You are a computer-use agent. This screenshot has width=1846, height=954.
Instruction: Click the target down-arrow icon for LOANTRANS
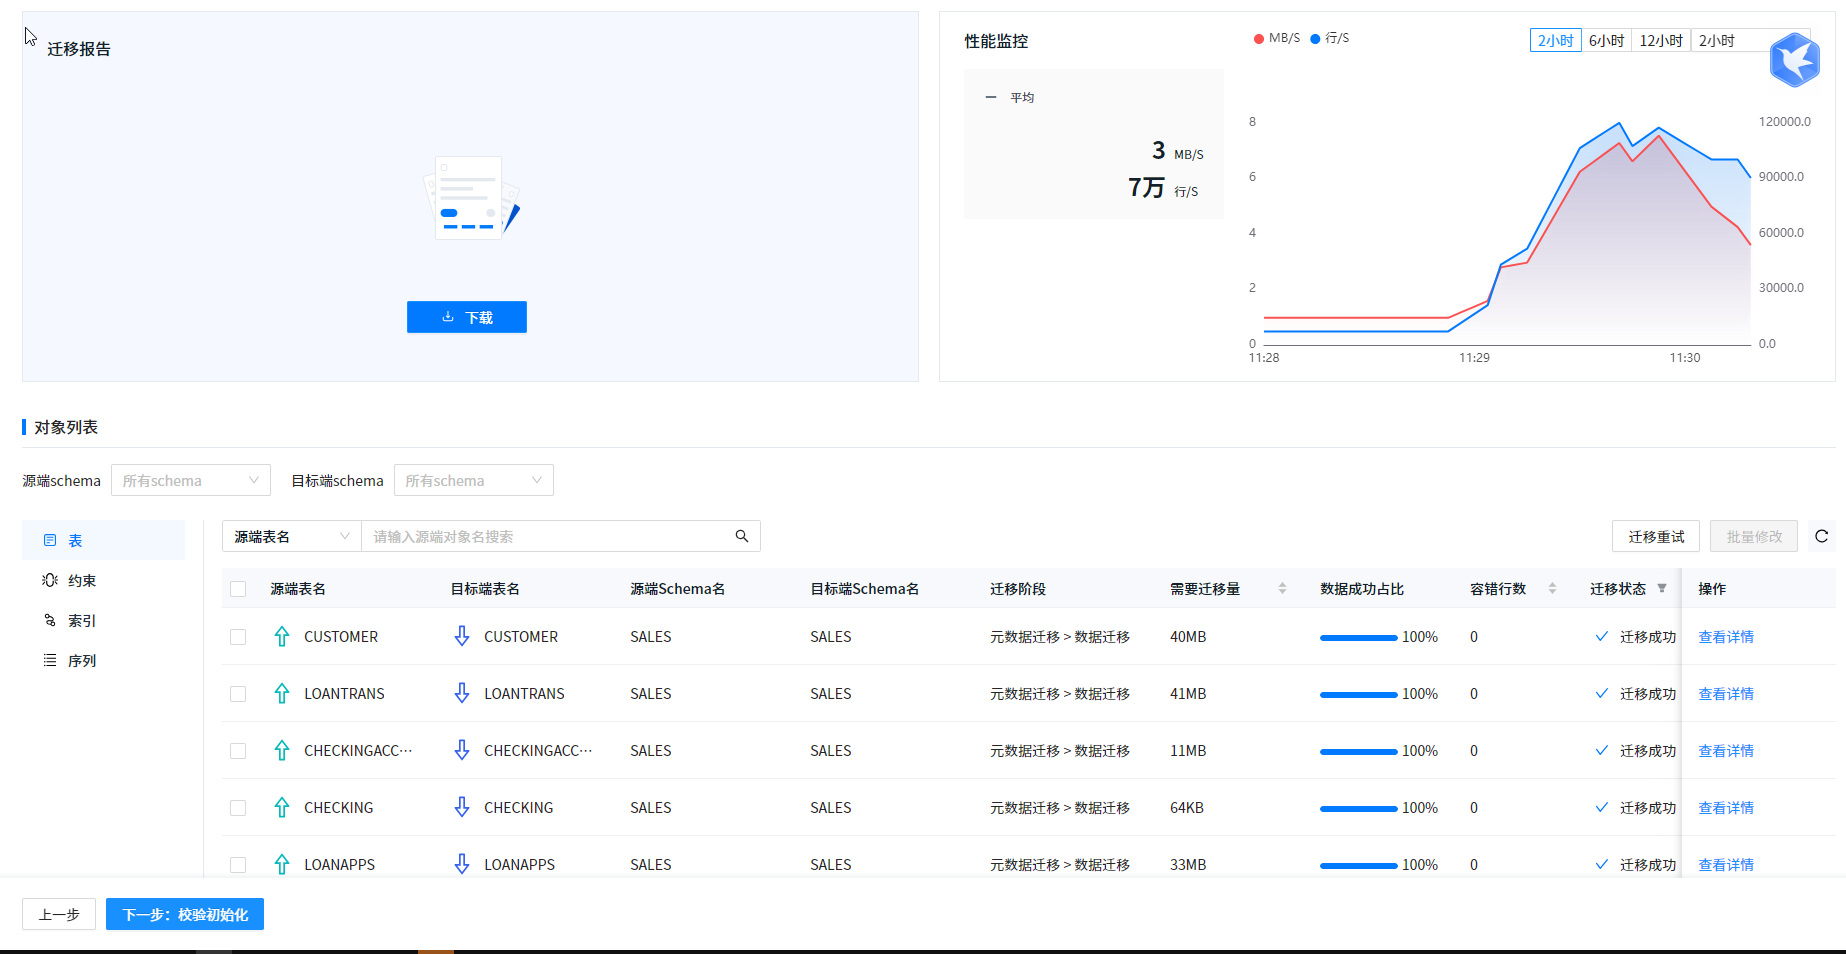coord(462,693)
